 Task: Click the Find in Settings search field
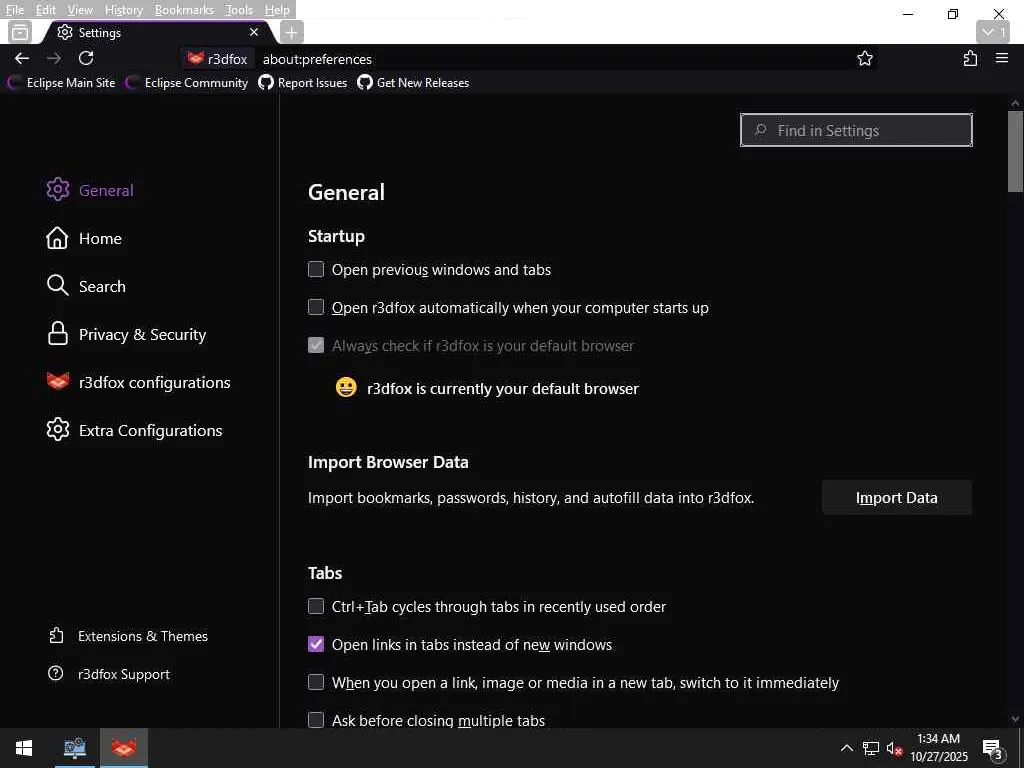856,130
